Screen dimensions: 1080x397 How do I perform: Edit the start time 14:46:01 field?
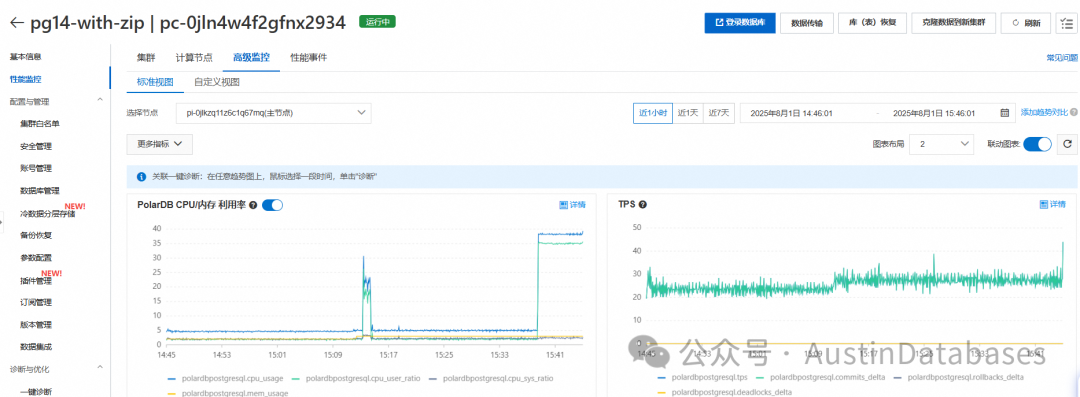tap(791, 113)
